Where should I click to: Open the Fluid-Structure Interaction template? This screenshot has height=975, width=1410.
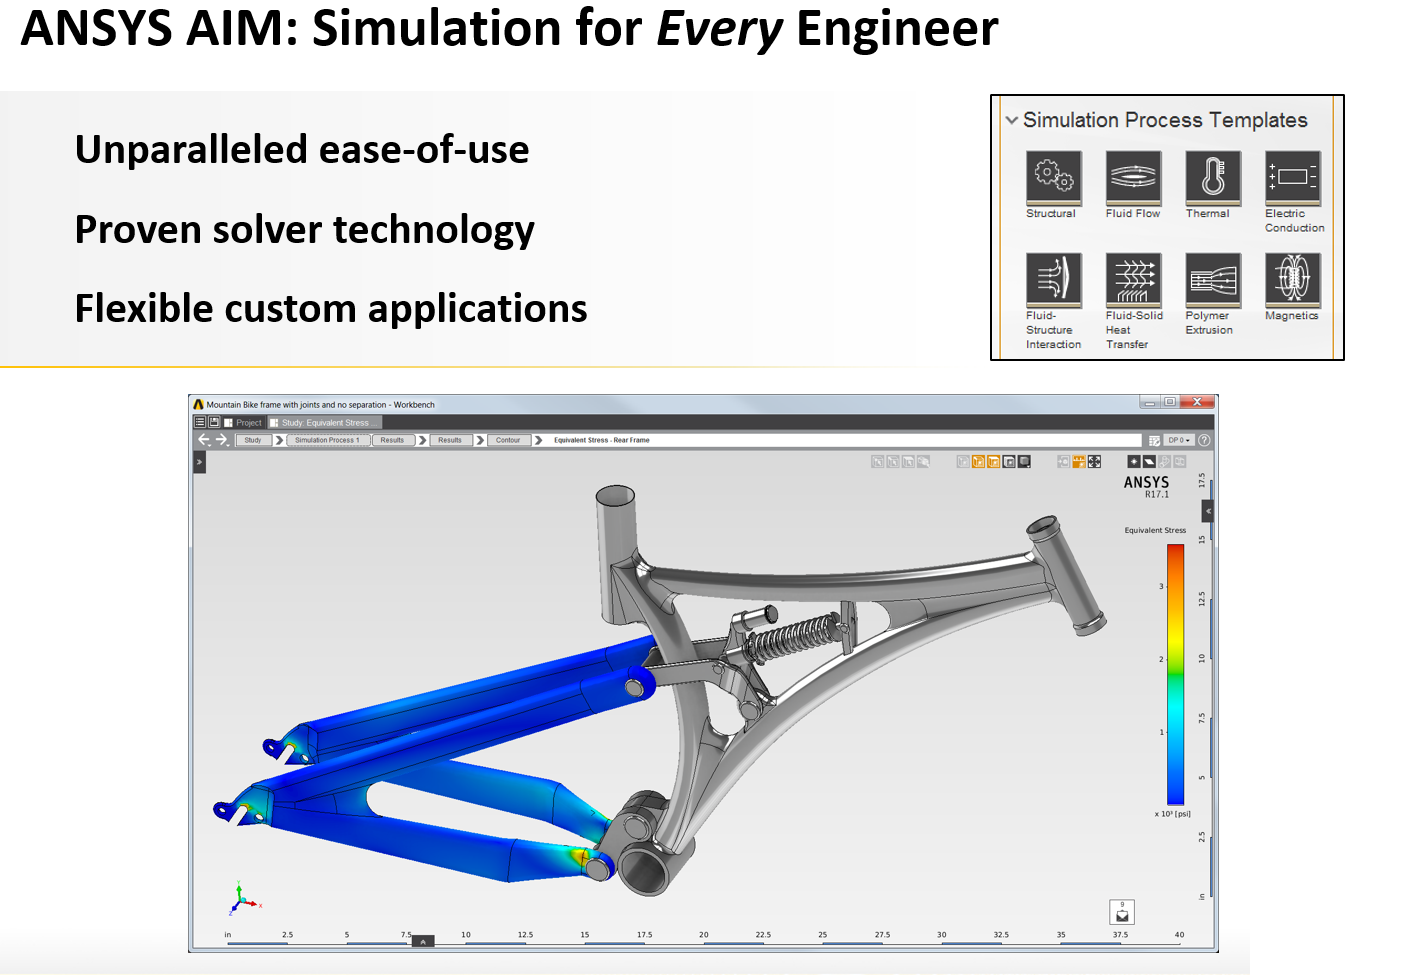(1053, 280)
